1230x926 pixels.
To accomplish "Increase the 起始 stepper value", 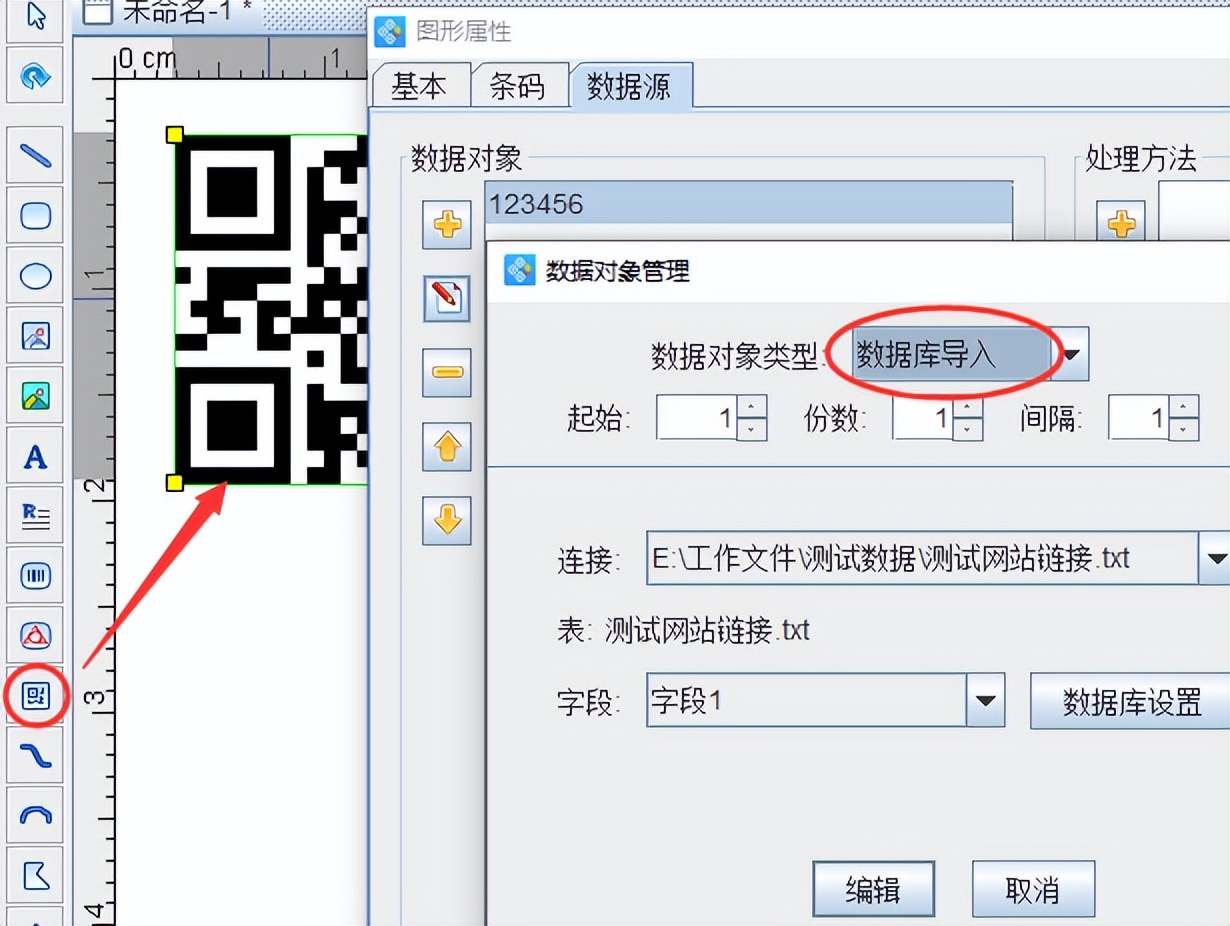I will pos(752,406).
